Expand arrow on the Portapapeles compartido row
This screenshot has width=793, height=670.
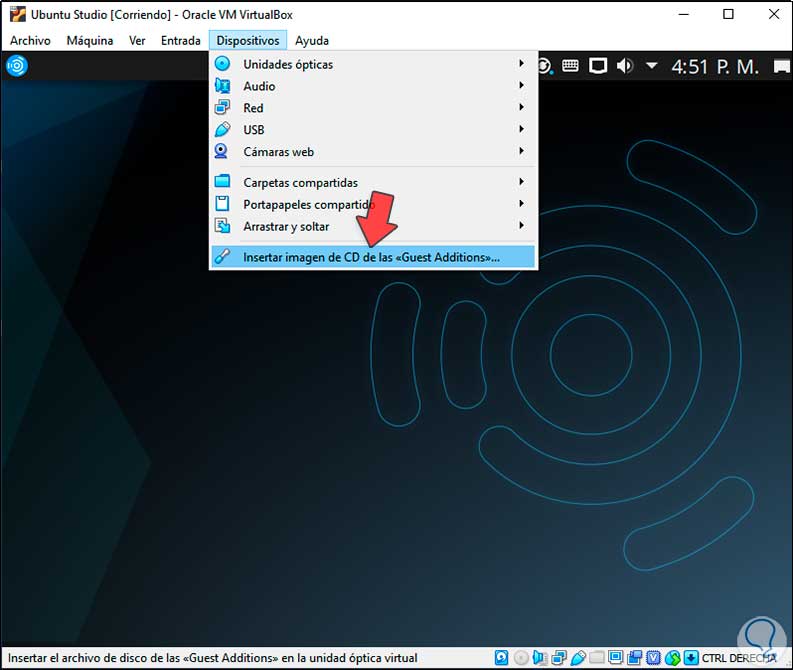pyautogui.click(x=521, y=203)
